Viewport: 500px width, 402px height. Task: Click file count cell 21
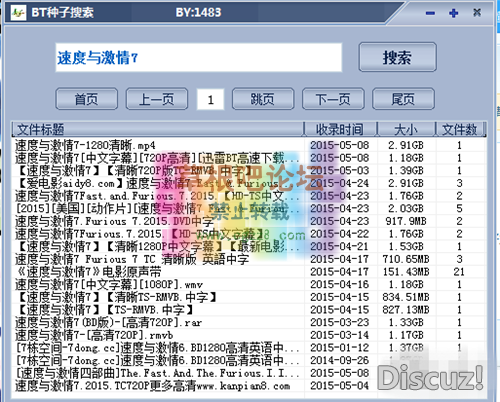(459, 272)
